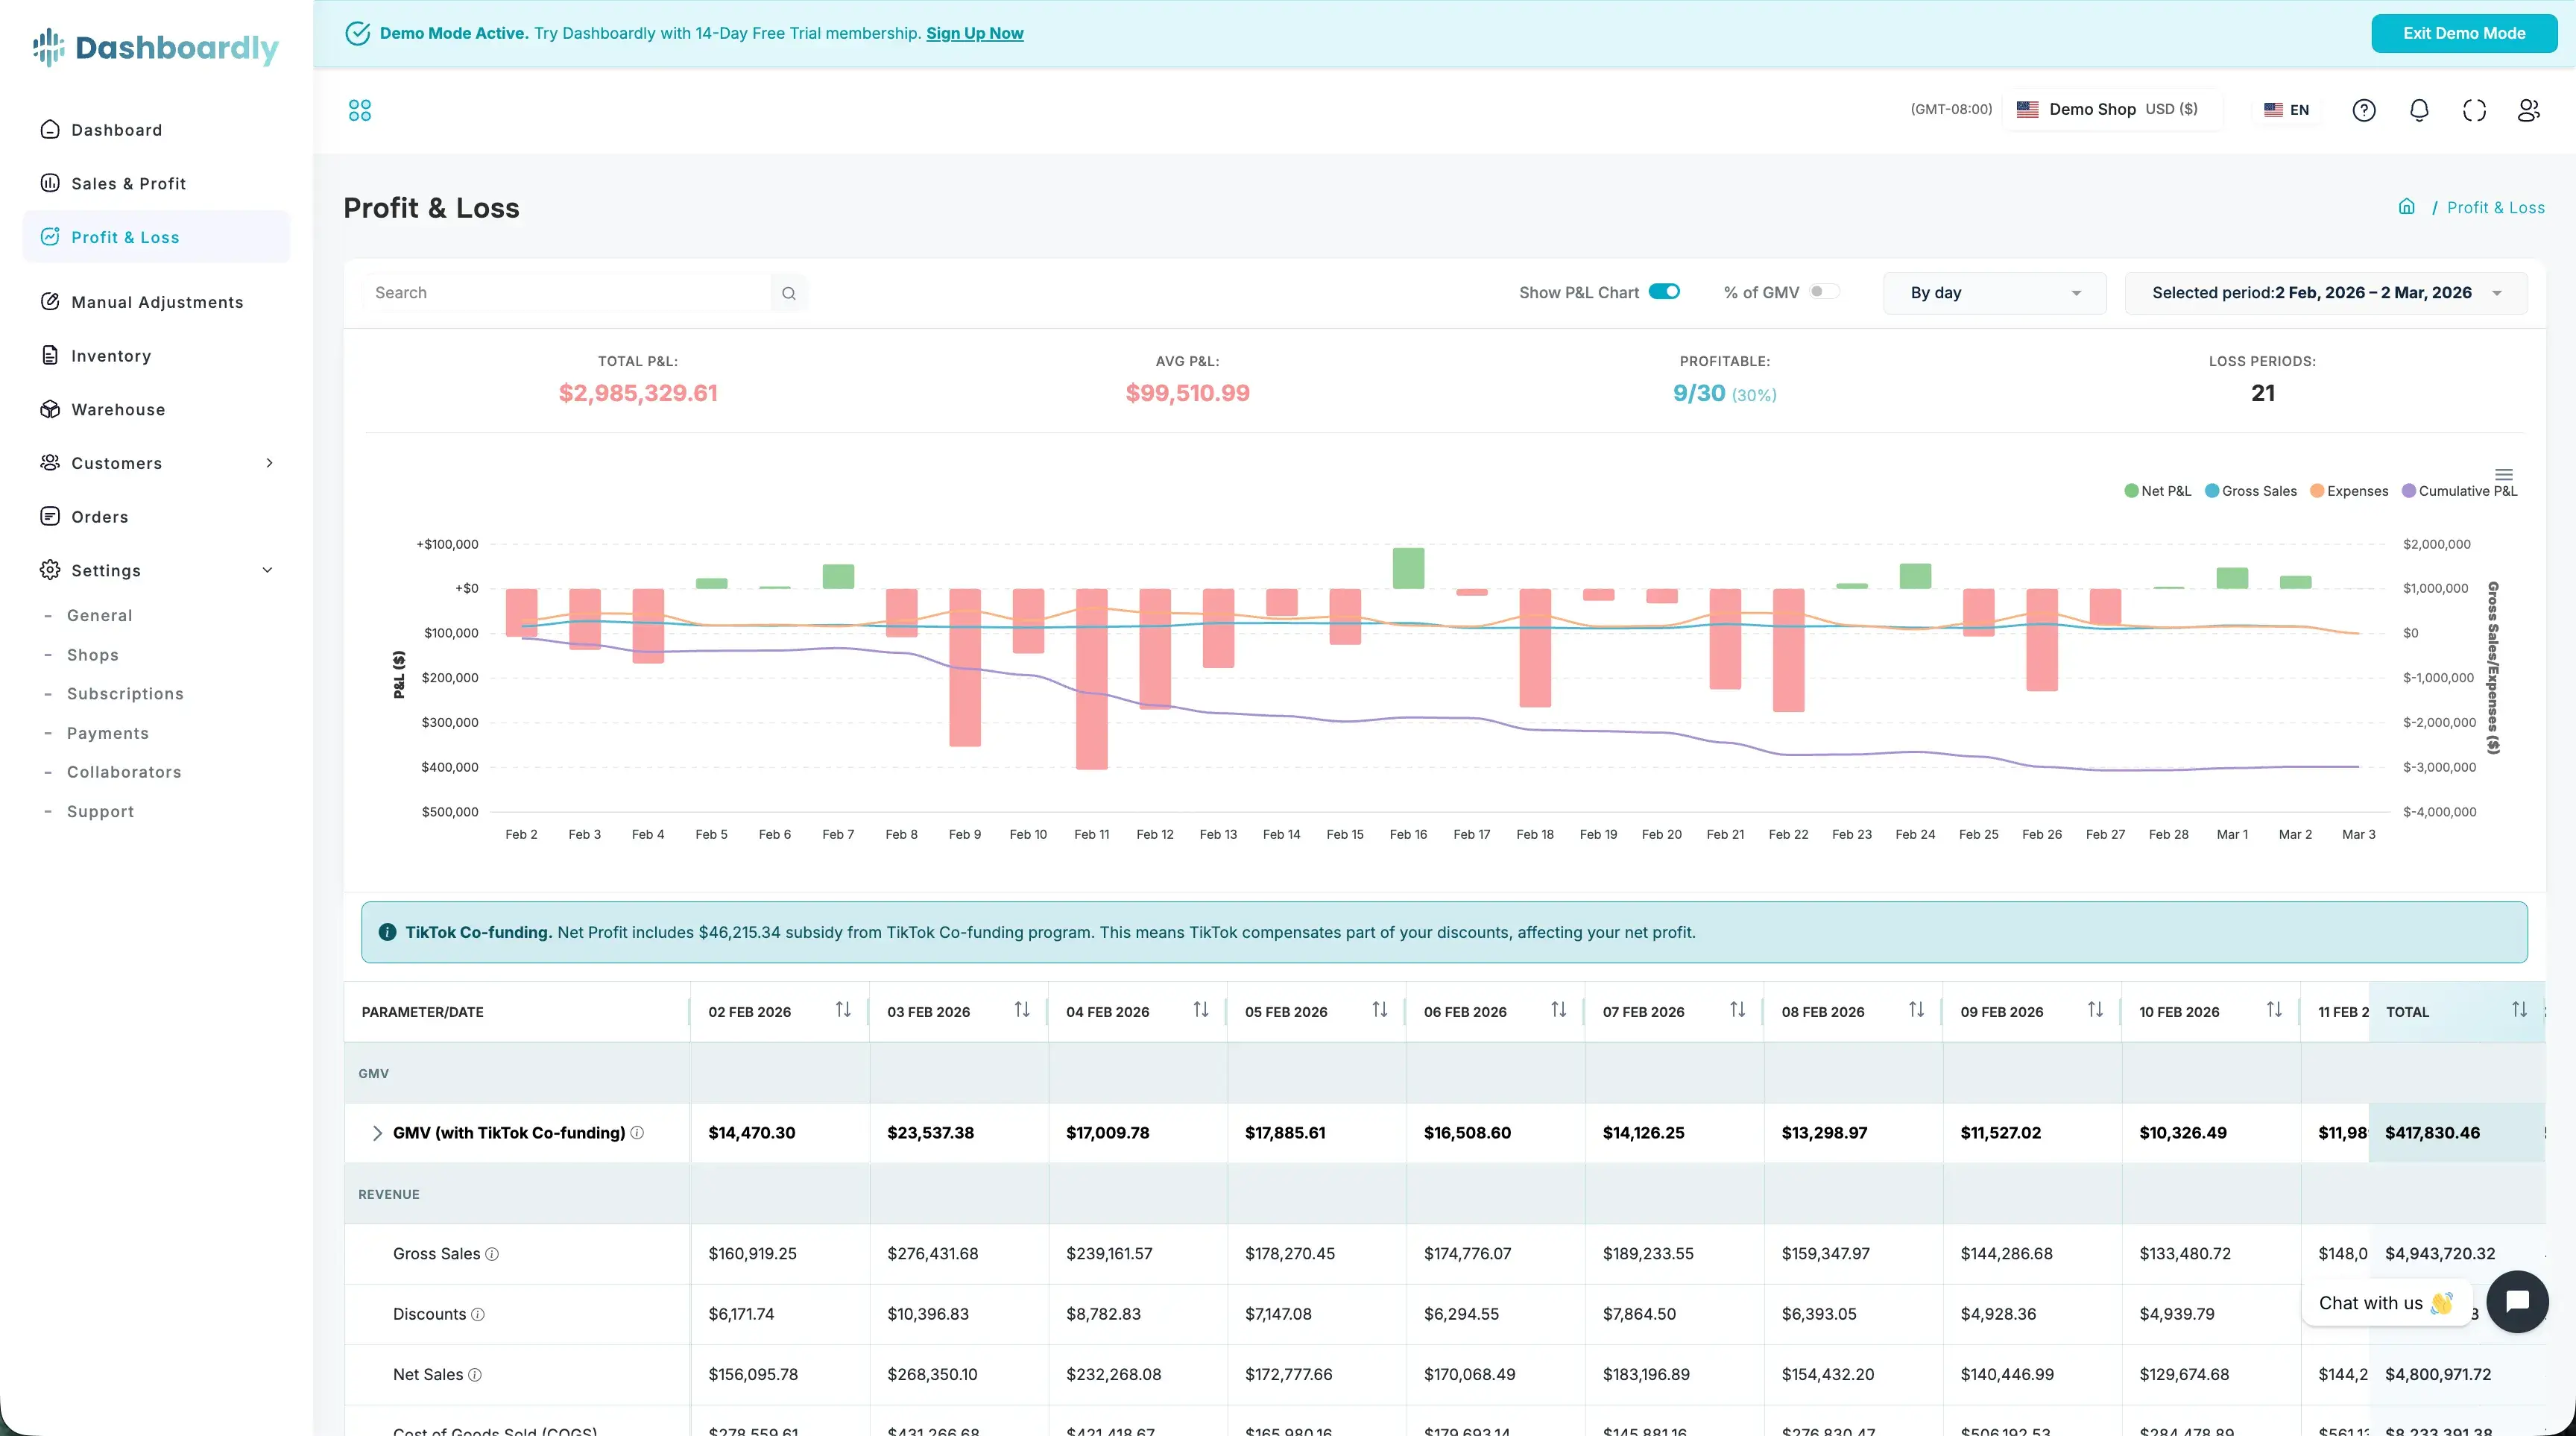Expand the GMV (with TikTok Co-funding) row

point(377,1133)
